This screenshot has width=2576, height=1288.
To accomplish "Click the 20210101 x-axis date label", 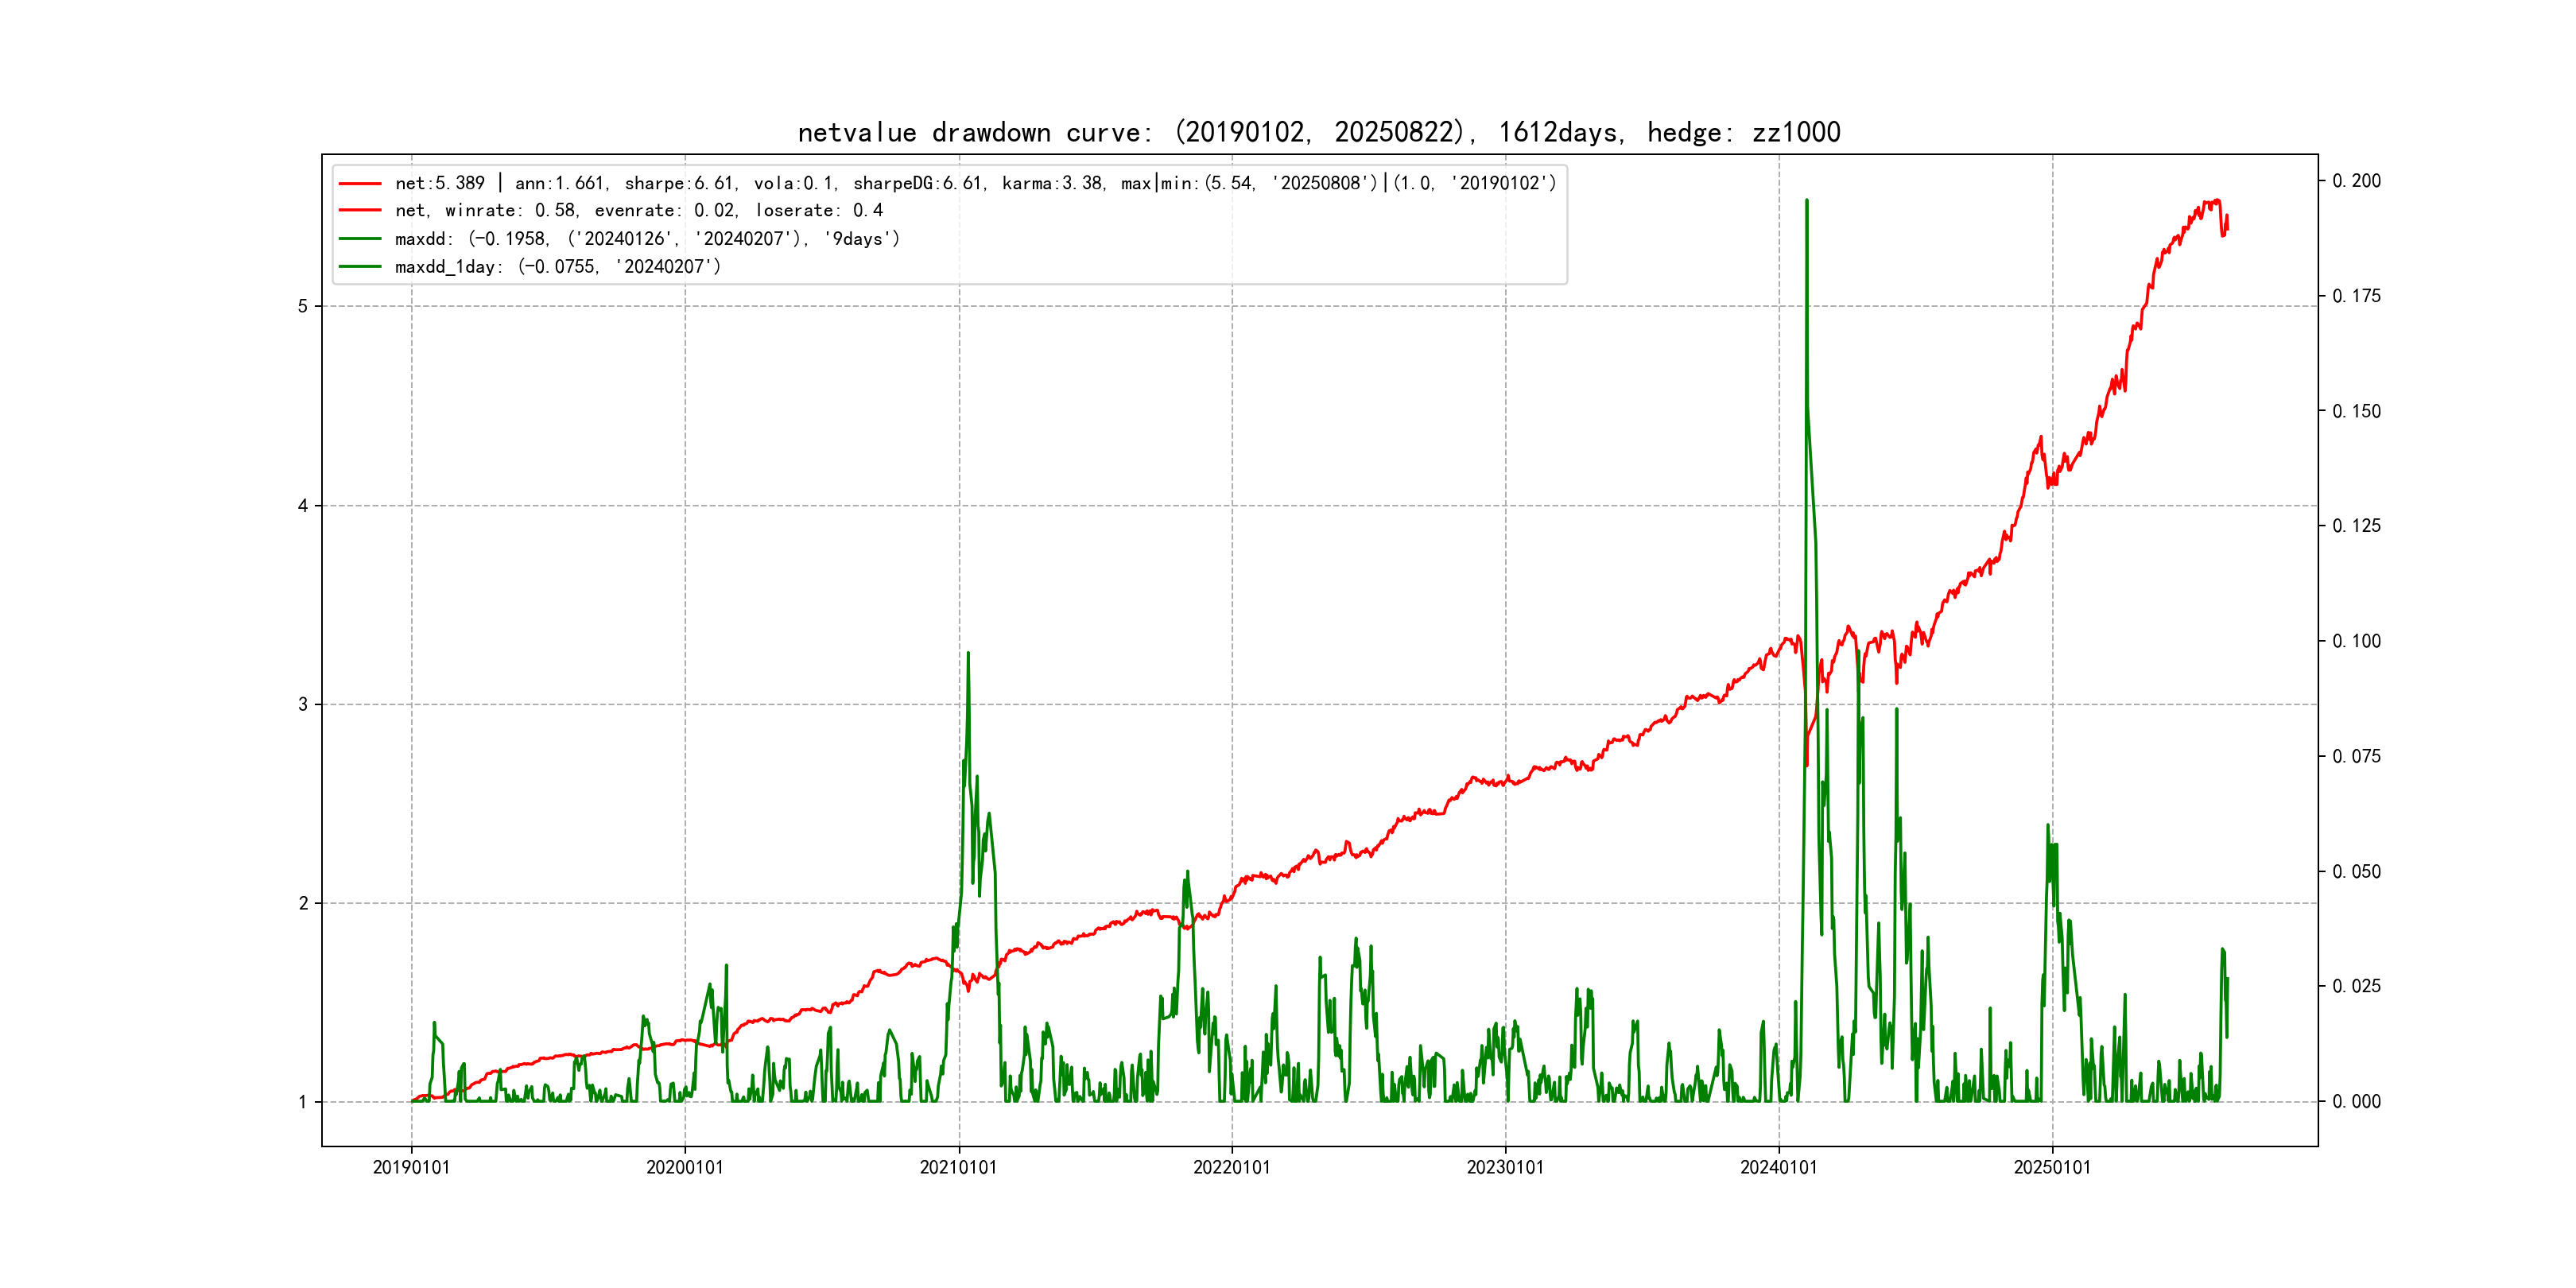I will click(958, 1167).
